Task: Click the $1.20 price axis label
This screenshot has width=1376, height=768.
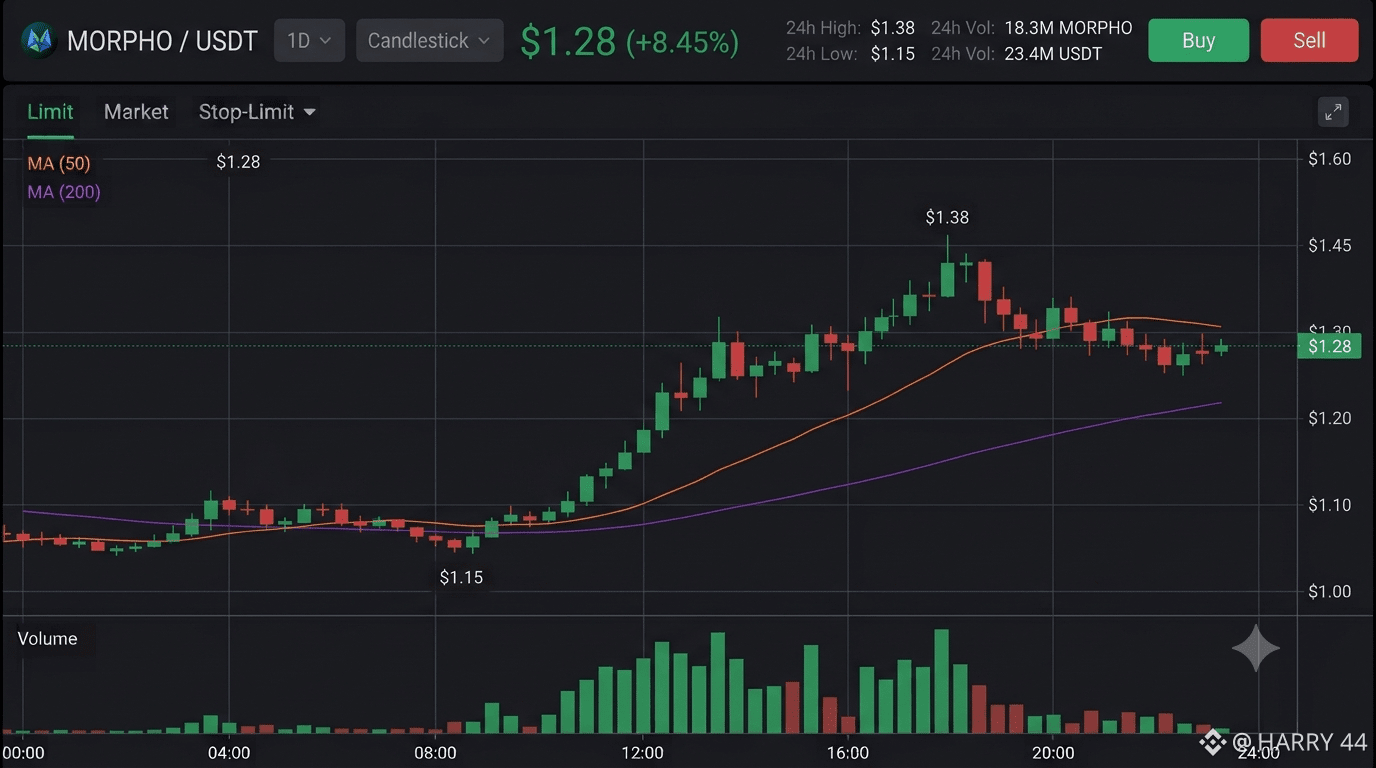Action: [x=1330, y=418]
